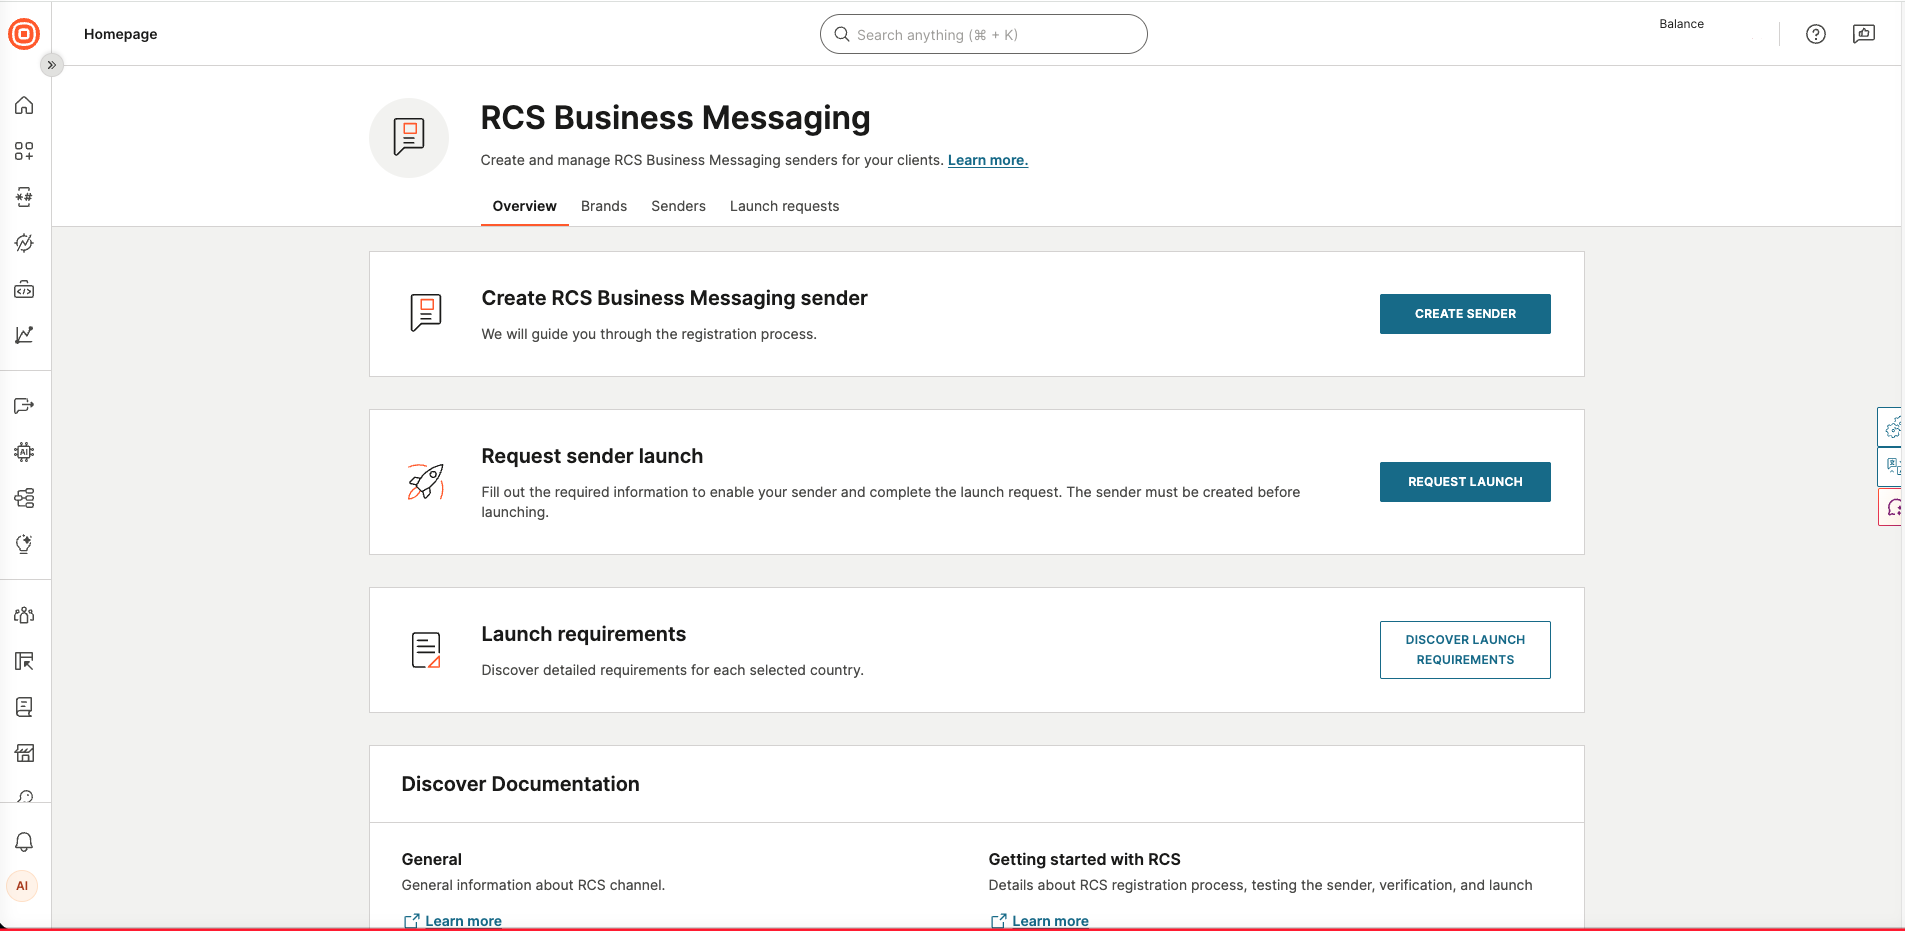Click the REQUEST LAUNCH button
1905x931 pixels.
1464,481
